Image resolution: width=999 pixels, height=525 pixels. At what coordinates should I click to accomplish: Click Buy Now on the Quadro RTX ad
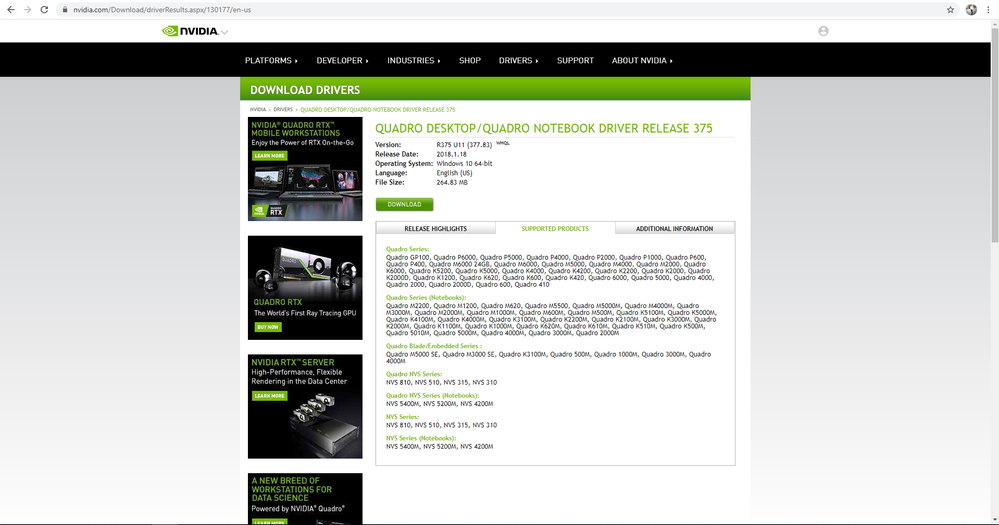click(268, 327)
